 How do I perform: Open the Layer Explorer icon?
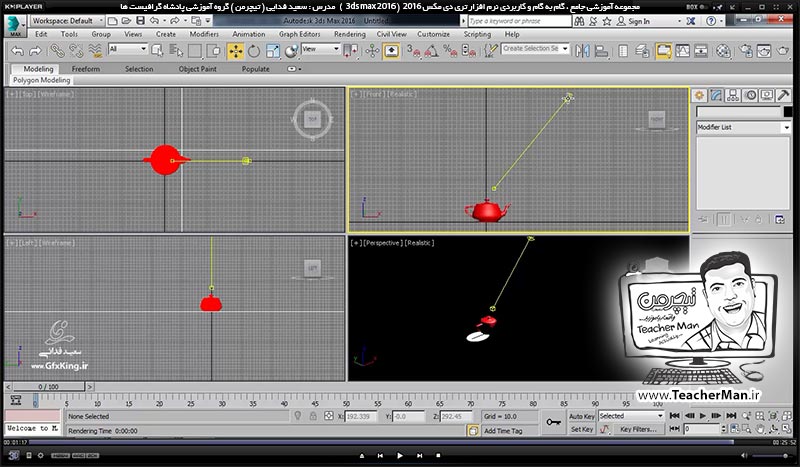pos(642,51)
